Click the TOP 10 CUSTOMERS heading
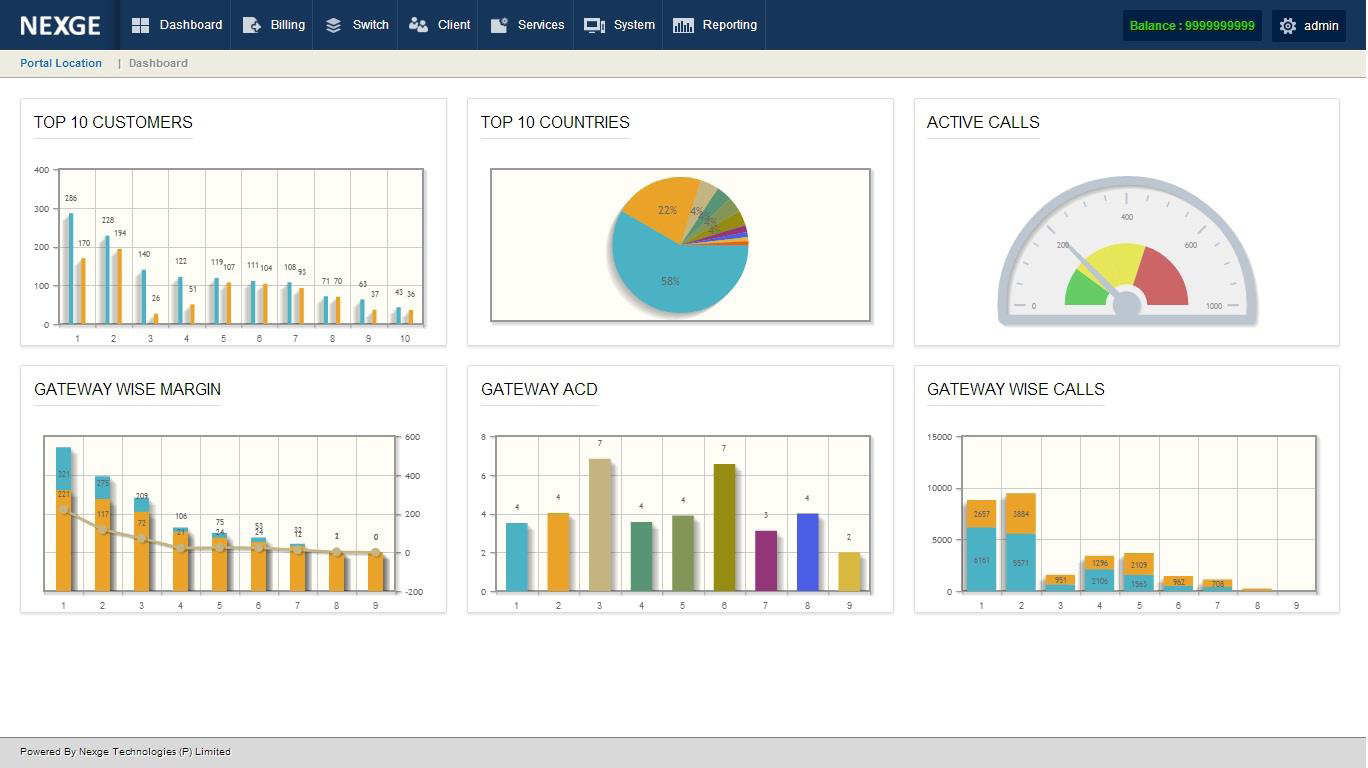 tap(113, 122)
